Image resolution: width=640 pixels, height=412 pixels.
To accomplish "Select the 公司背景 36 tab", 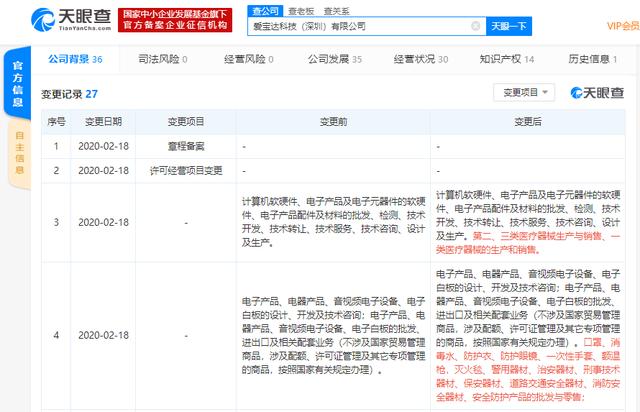I will tap(75, 59).
